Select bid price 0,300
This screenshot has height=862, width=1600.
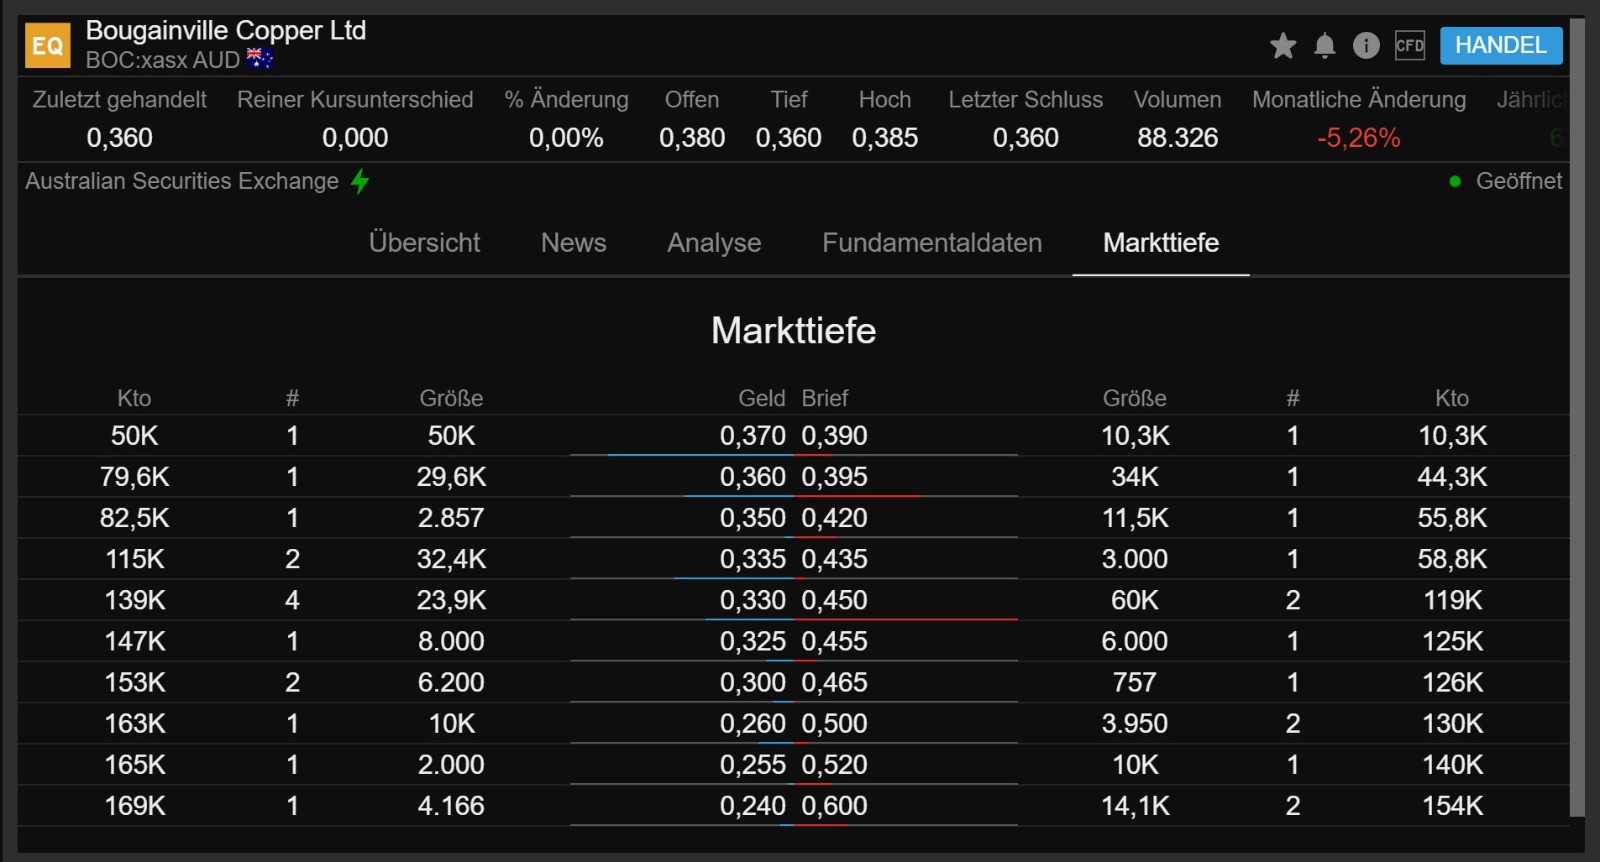tap(753, 682)
